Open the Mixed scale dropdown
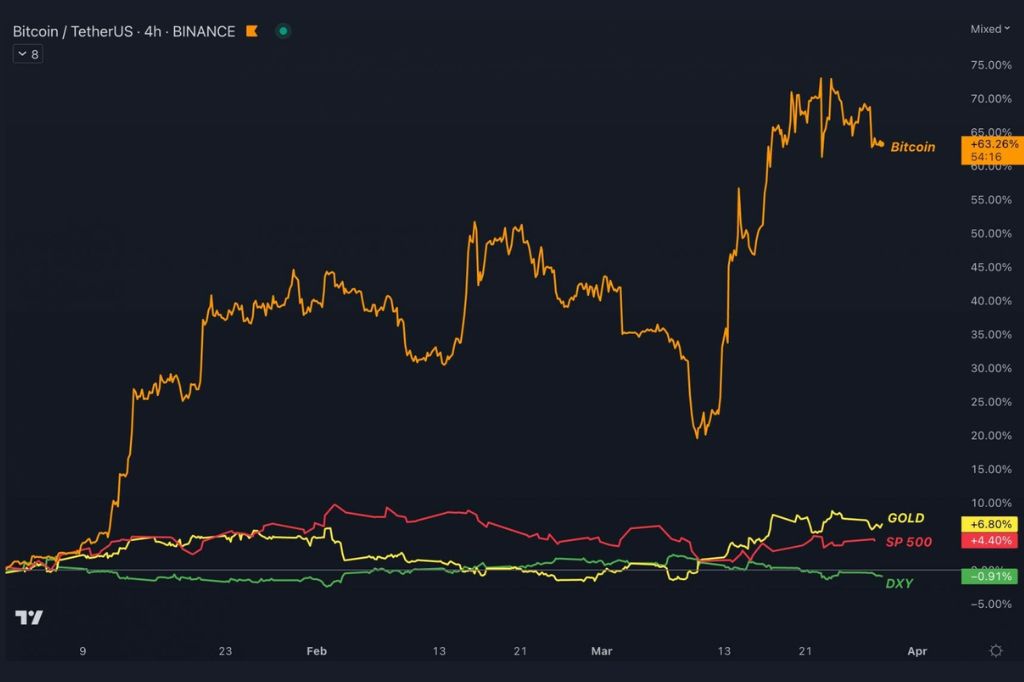Screen dimensions: 1024x682 [x=990, y=29]
